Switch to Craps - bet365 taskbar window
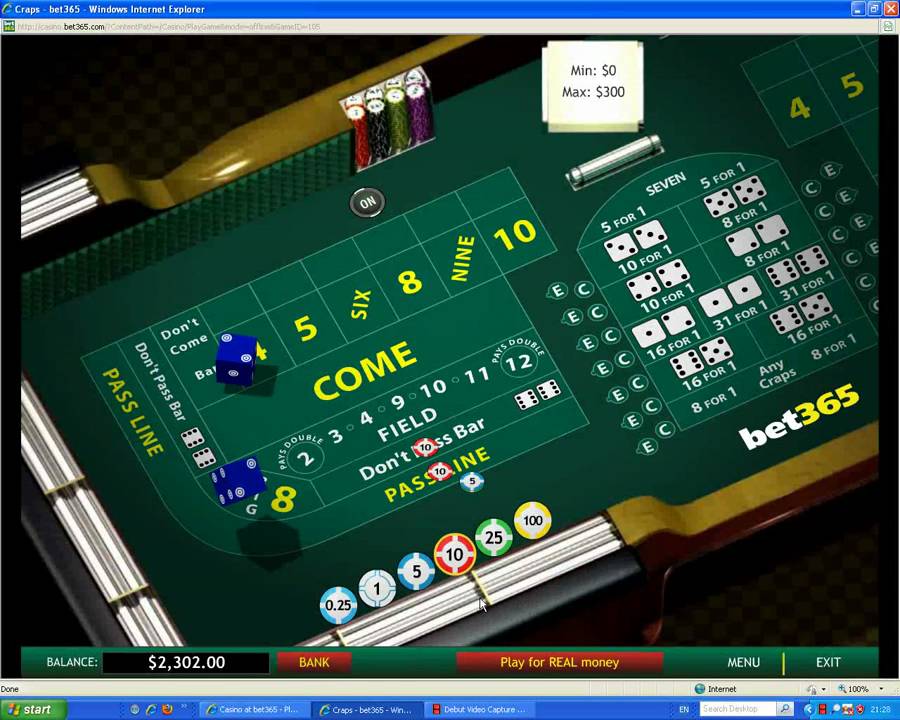This screenshot has height=720, width=900. tap(366, 710)
